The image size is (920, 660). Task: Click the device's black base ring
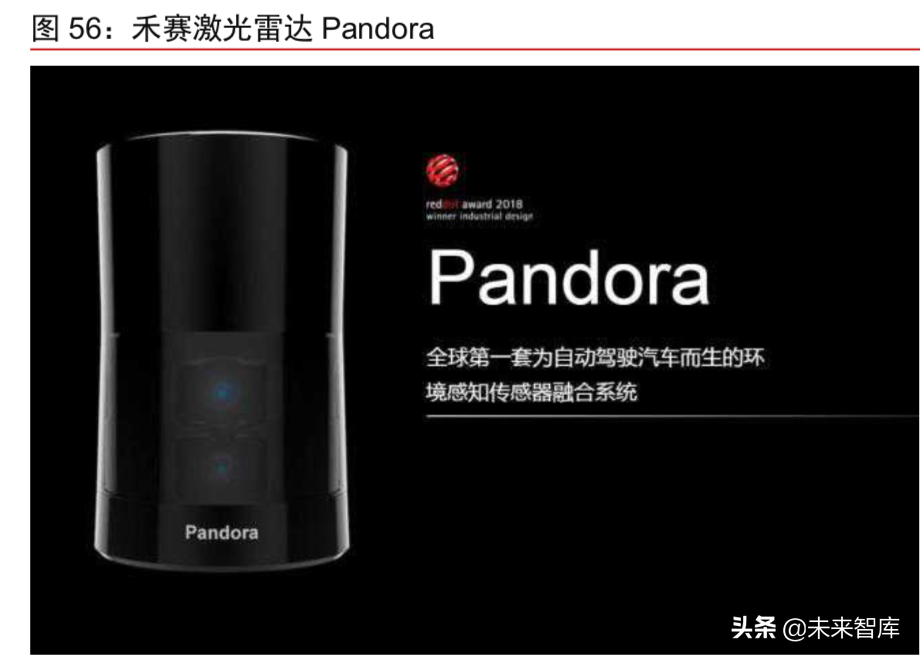(x=222, y=533)
